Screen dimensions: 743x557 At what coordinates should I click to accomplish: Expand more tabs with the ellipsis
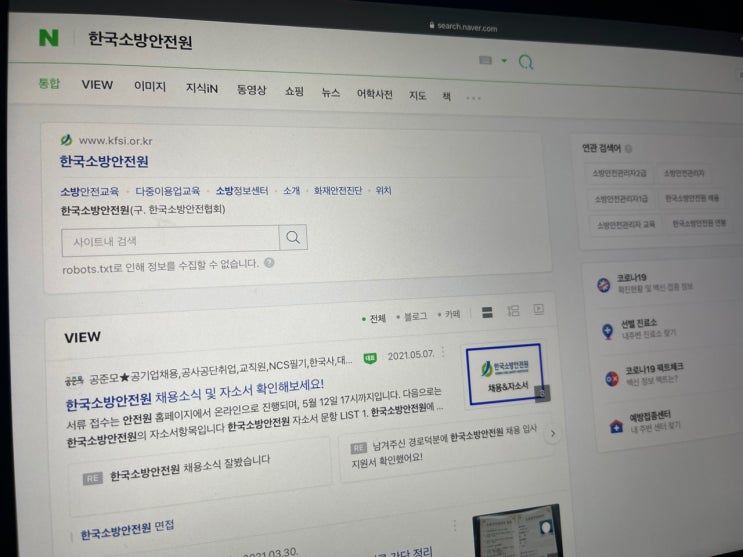coord(473,98)
